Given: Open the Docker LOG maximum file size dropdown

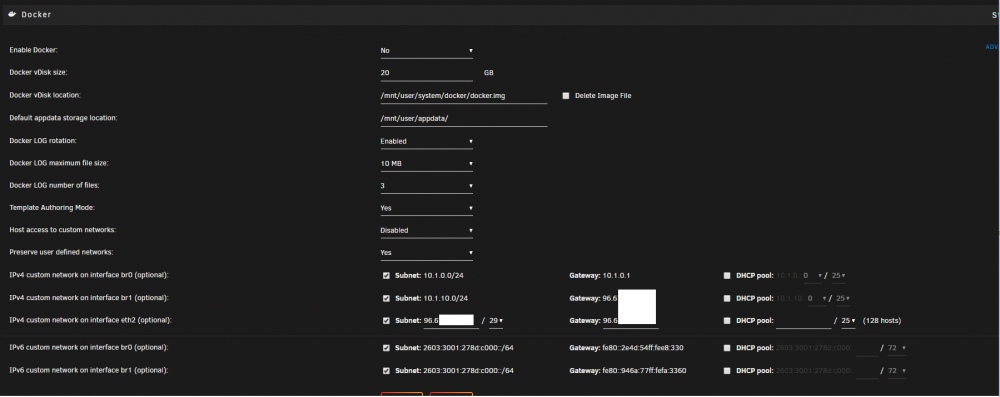Looking at the screenshot, I should (427, 163).
